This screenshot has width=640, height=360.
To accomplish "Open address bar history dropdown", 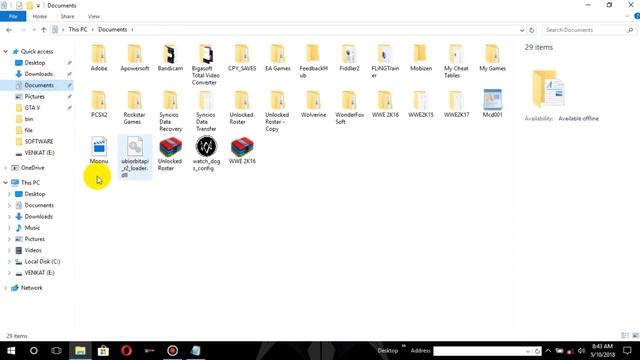I will click(x=522, y=30).
